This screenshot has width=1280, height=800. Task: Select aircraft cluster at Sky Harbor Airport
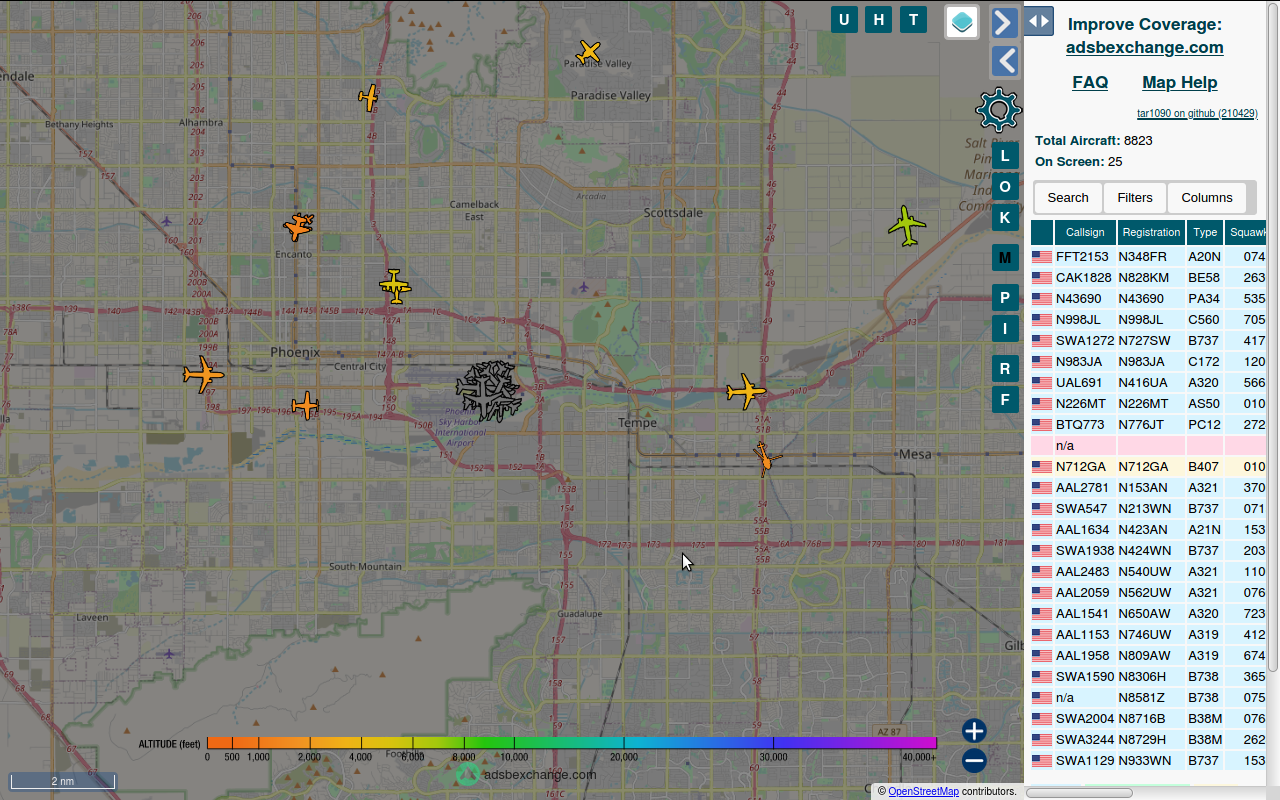coord(489,391)
